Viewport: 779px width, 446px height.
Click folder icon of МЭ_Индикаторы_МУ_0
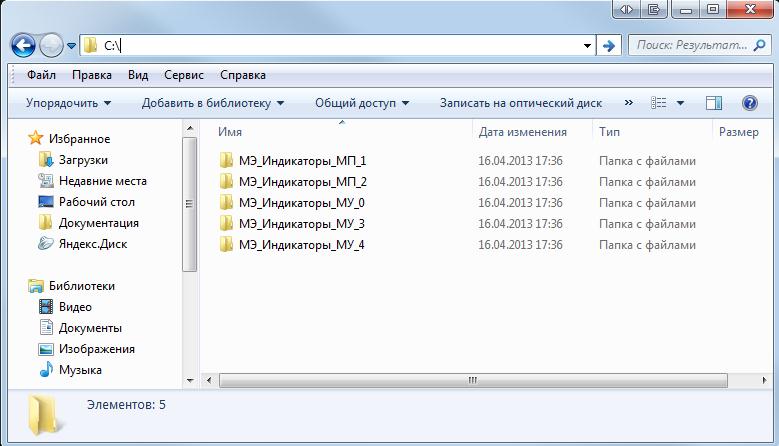click(x=226, y=202)
